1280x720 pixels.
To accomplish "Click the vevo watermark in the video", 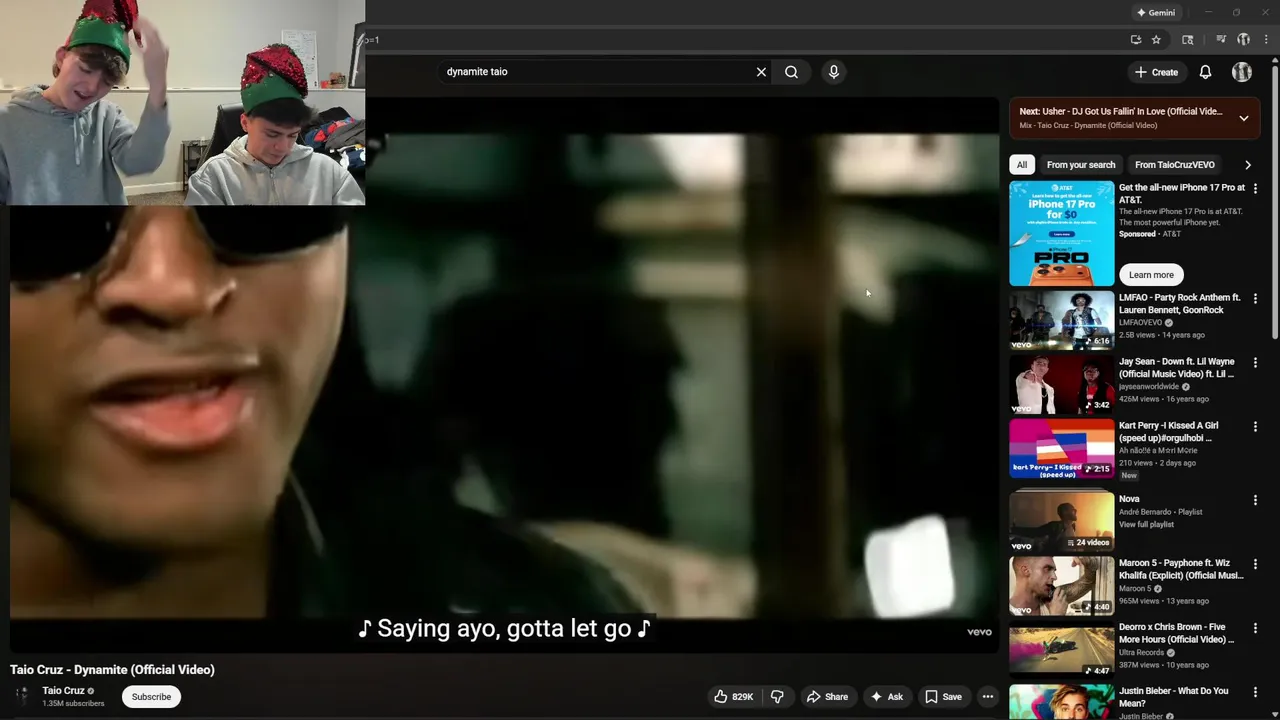I will [979, 632].
